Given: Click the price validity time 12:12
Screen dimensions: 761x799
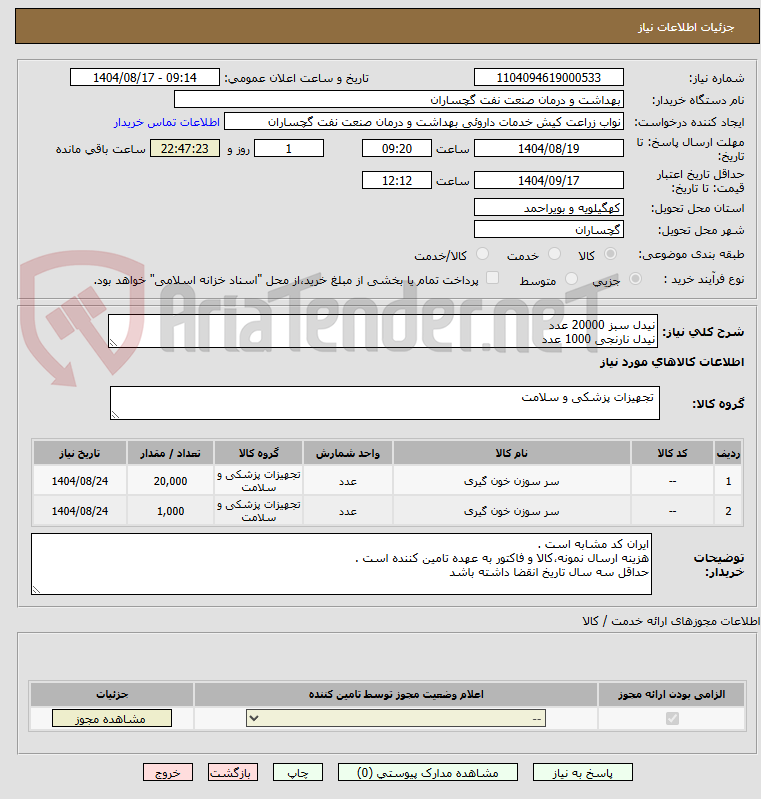Looking at the screenshot, I should click(397, 180).
